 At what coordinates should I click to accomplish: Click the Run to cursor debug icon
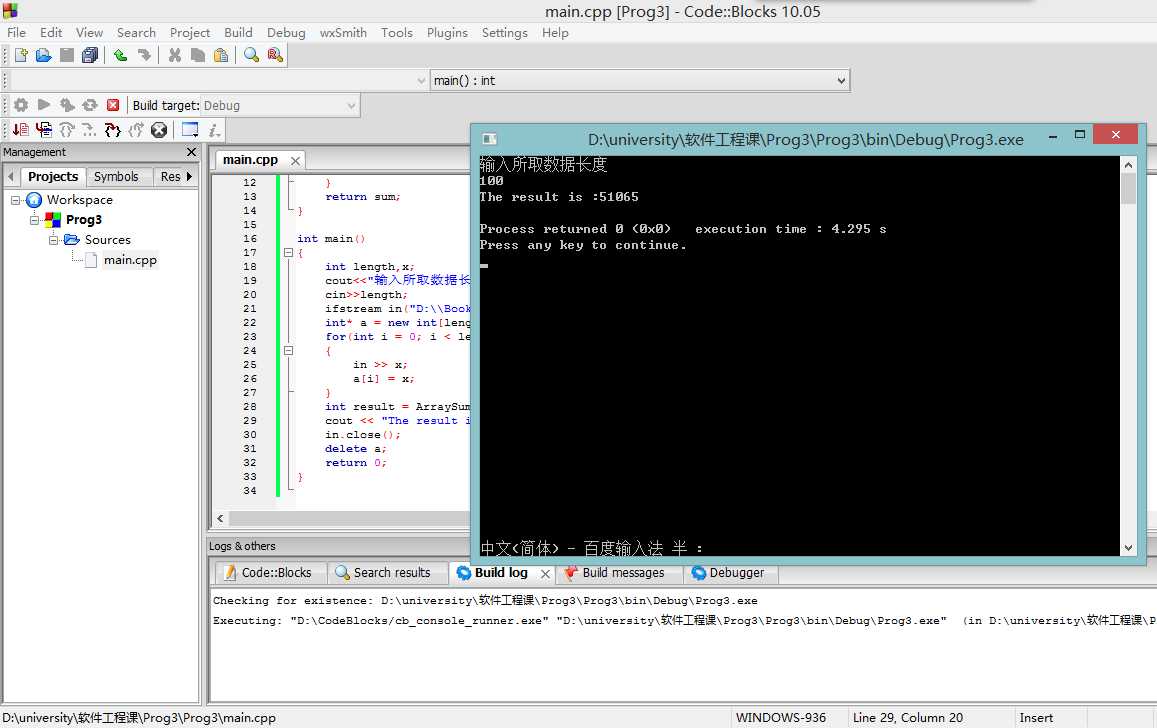coord(44,131)
